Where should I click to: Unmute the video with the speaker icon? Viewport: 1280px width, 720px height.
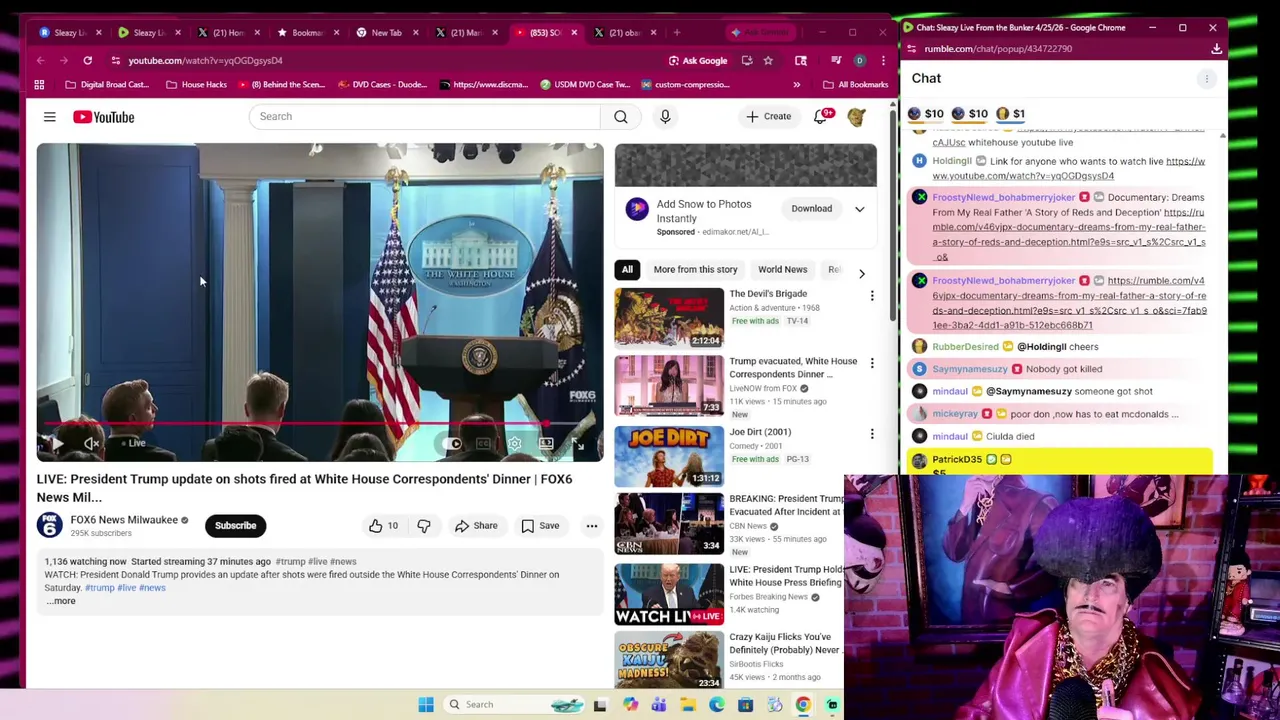tap(91, 443)
